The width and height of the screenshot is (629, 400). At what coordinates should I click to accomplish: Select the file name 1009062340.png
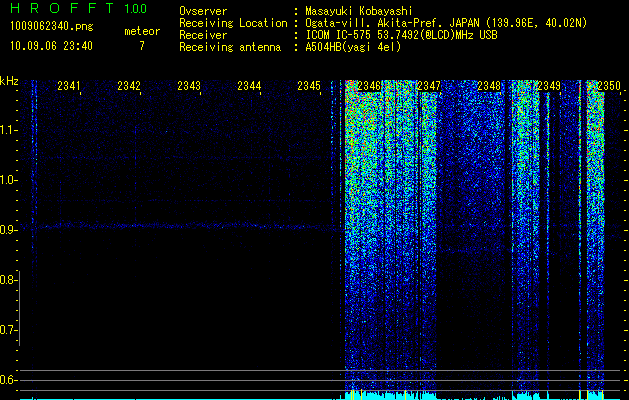tap(52, 26)
